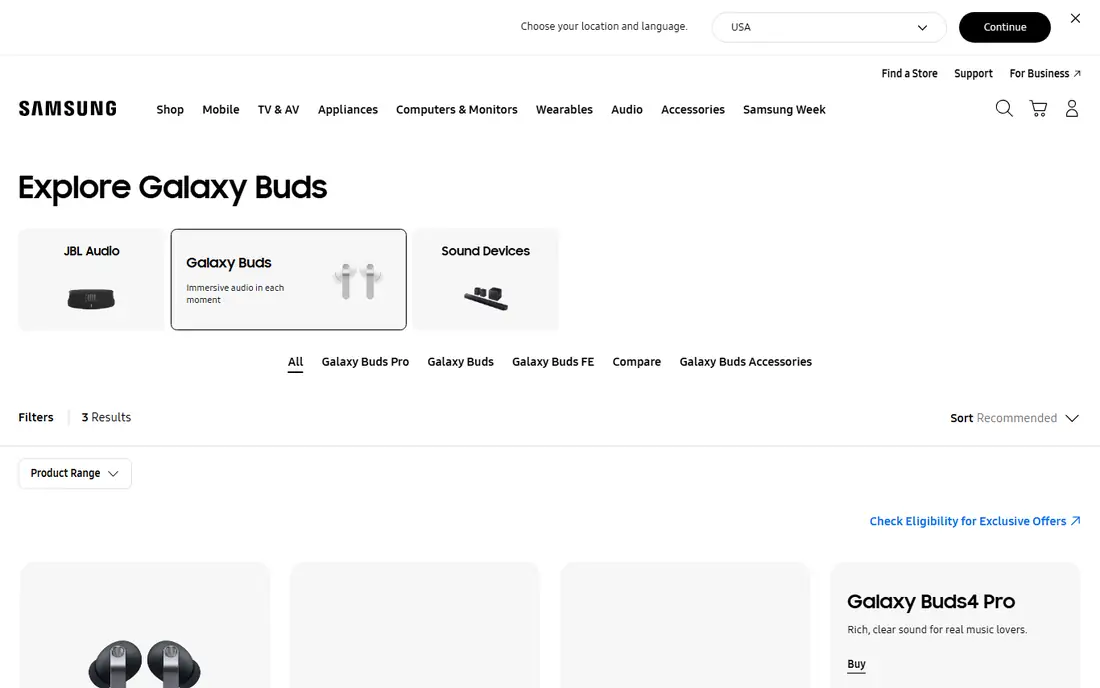Click the Filters label
Viewport: 1100px width, 688px height.
(36, 417)
